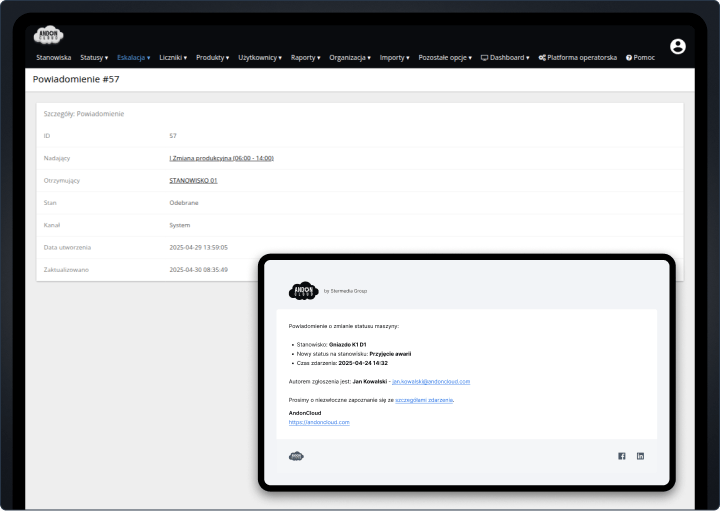Click the AndonCloud logo in header
The height and width of the screenshot is (511, 720).
pyautogui.click(x=48, y=36)
